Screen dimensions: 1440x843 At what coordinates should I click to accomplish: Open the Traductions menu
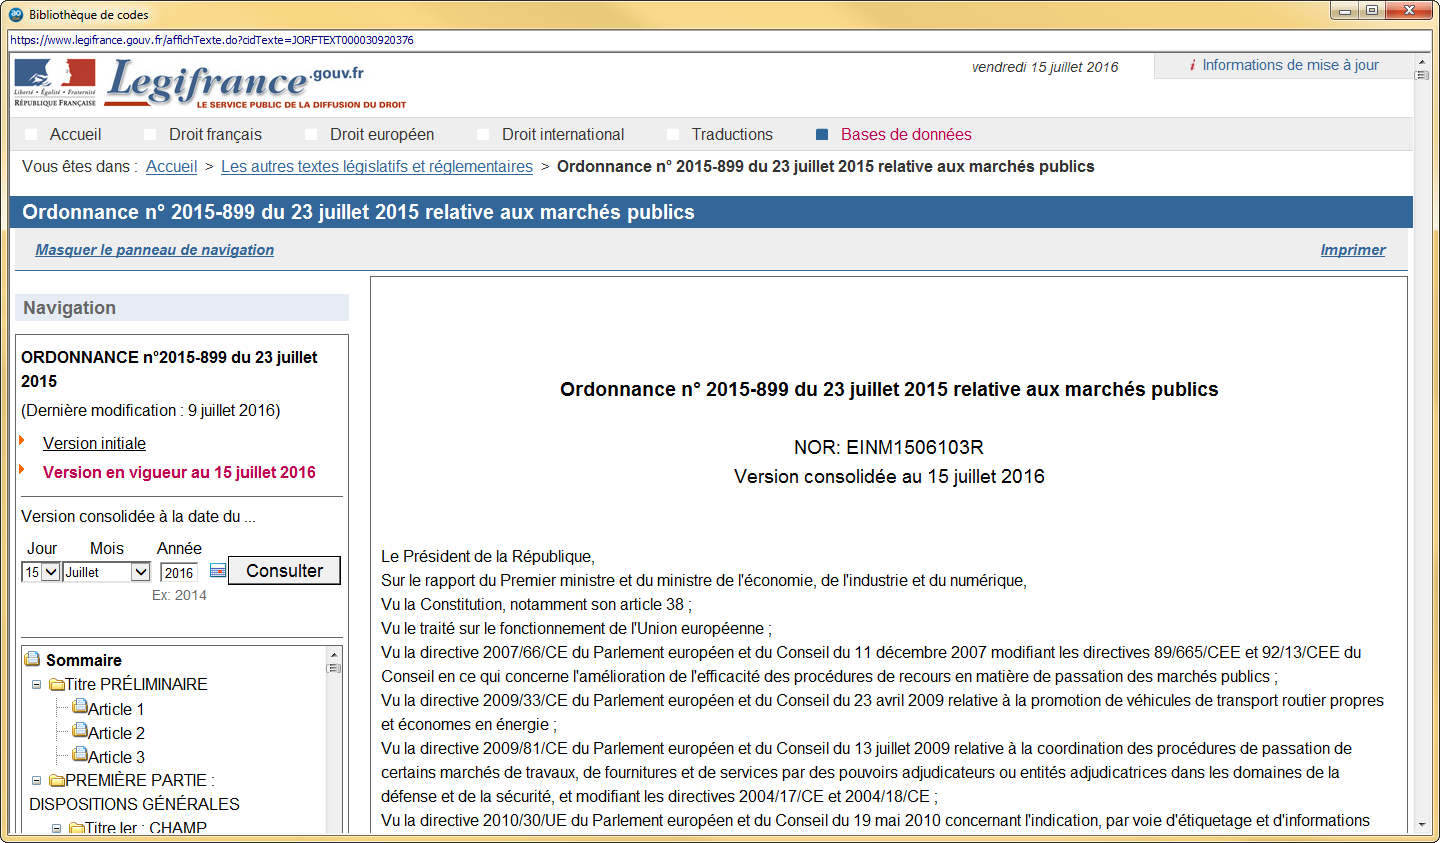[x=732, y=134]
